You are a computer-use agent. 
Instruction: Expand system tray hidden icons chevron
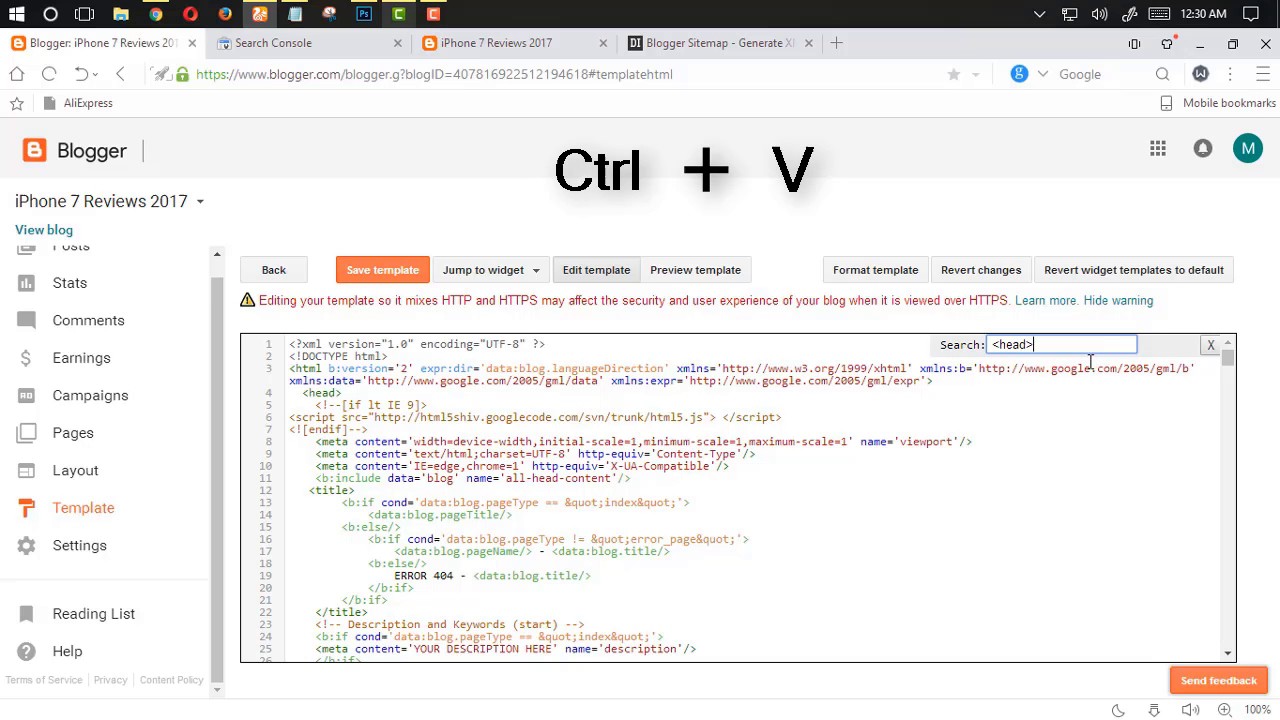[1040, 14]
